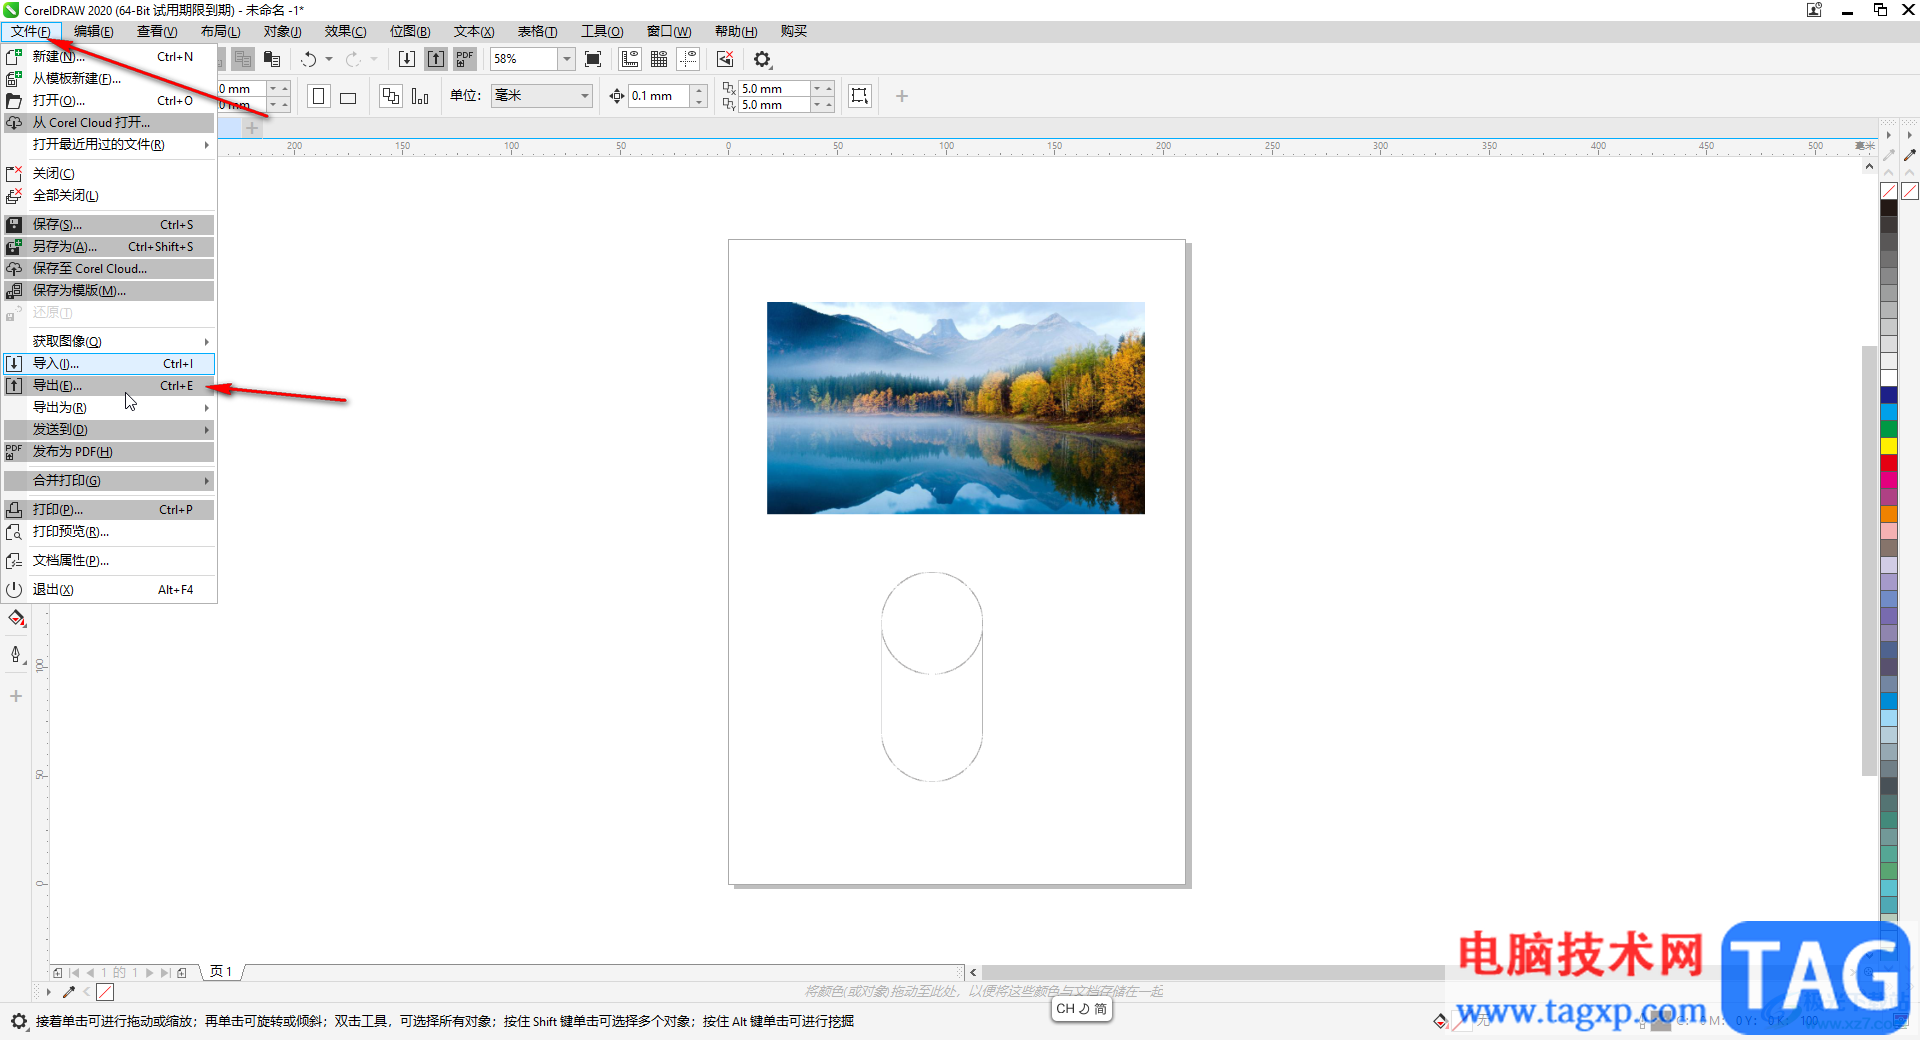Click the Export toolbar icon

click(436, 59)
